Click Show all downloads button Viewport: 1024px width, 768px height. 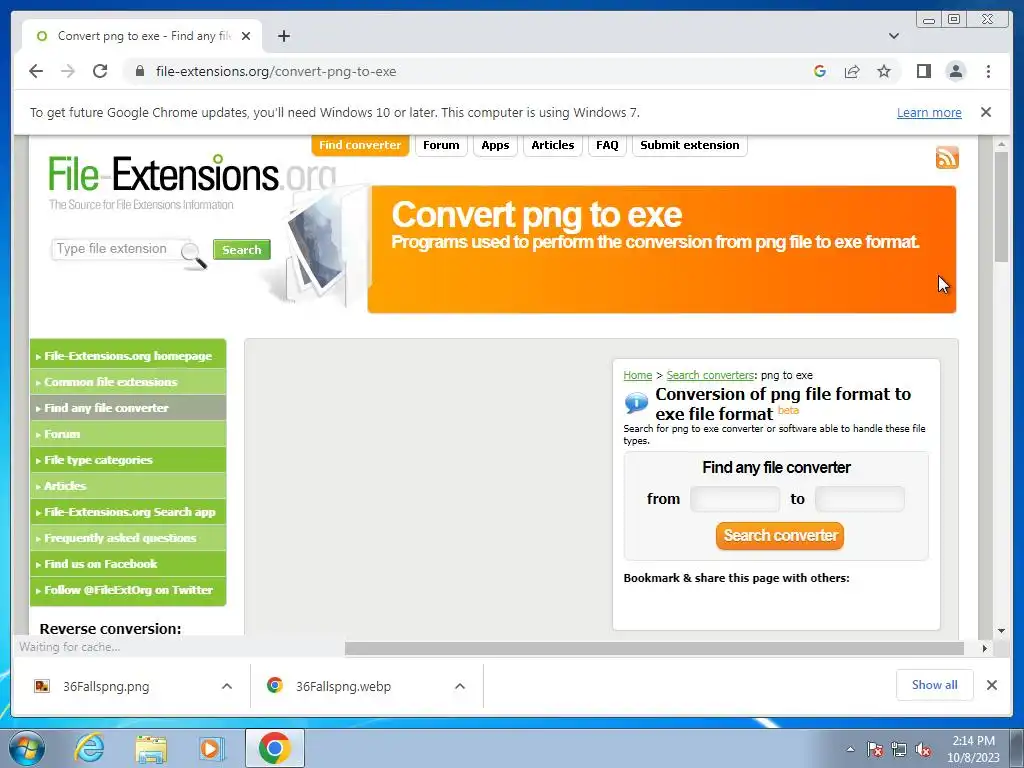coord(935,684)
